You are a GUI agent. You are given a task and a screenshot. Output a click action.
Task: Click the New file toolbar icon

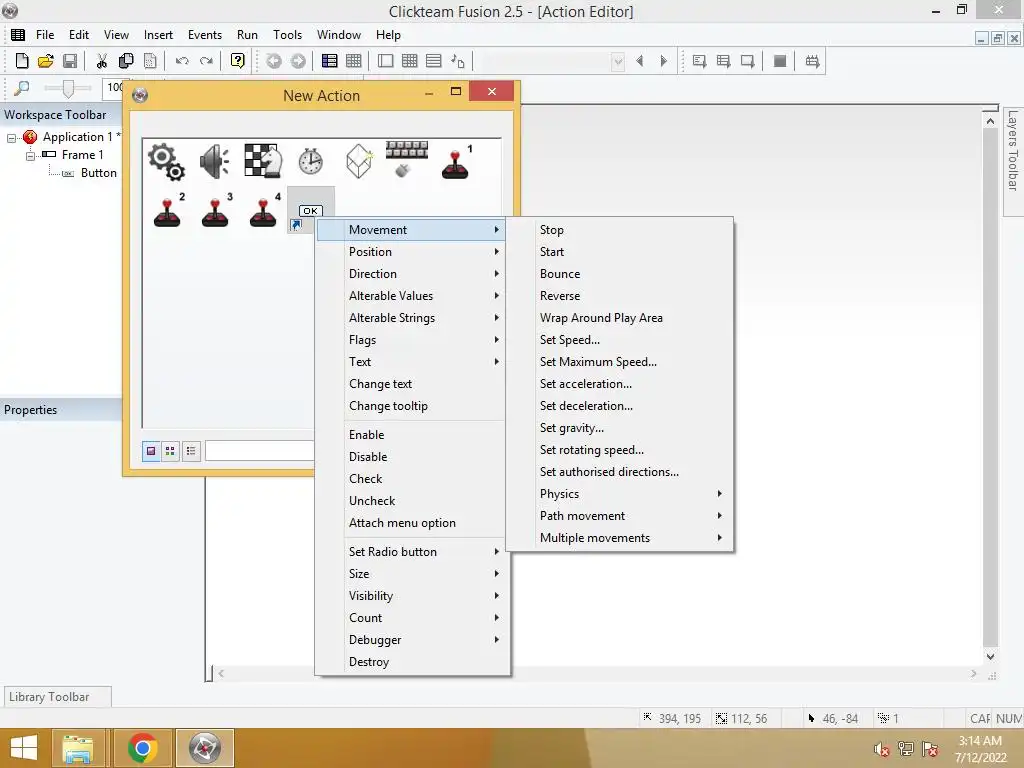[22, 61]
